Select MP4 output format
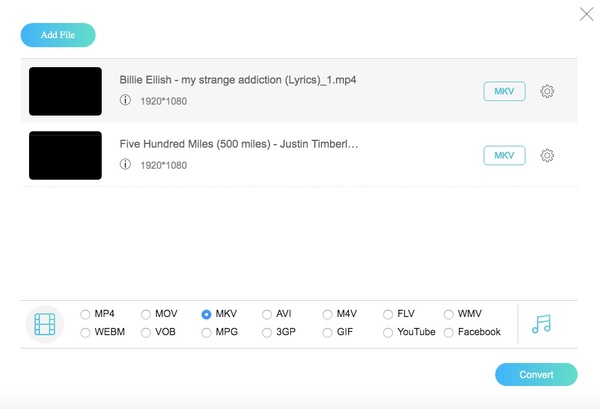Screen dimensions: 600x409 (x=86, y=314)
